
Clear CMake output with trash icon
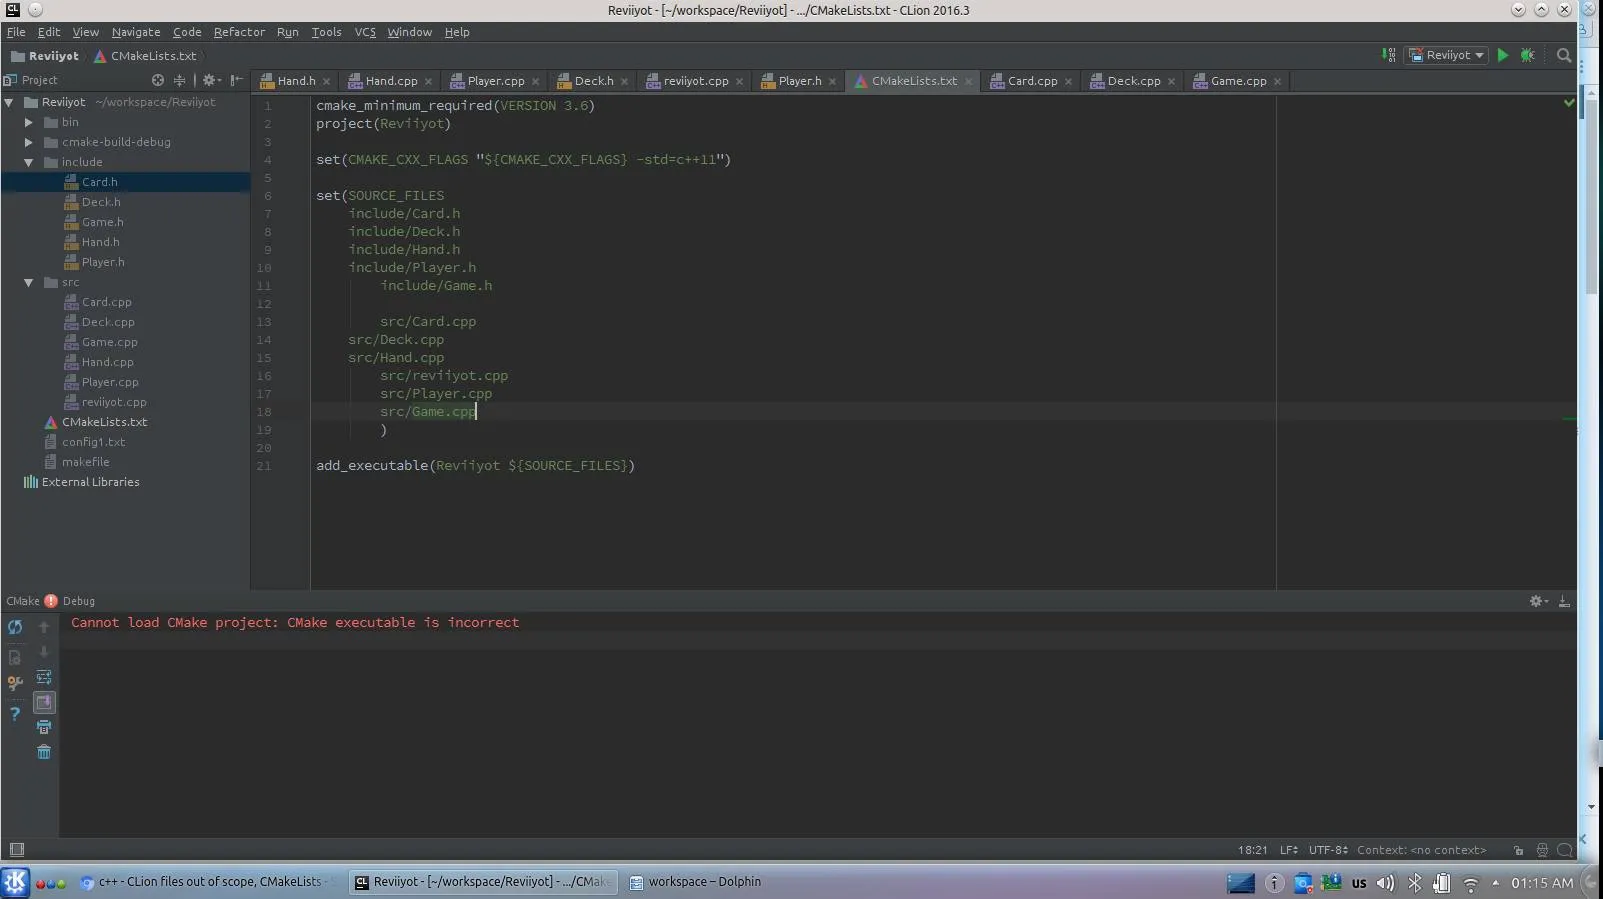click(x=44, y=752)
